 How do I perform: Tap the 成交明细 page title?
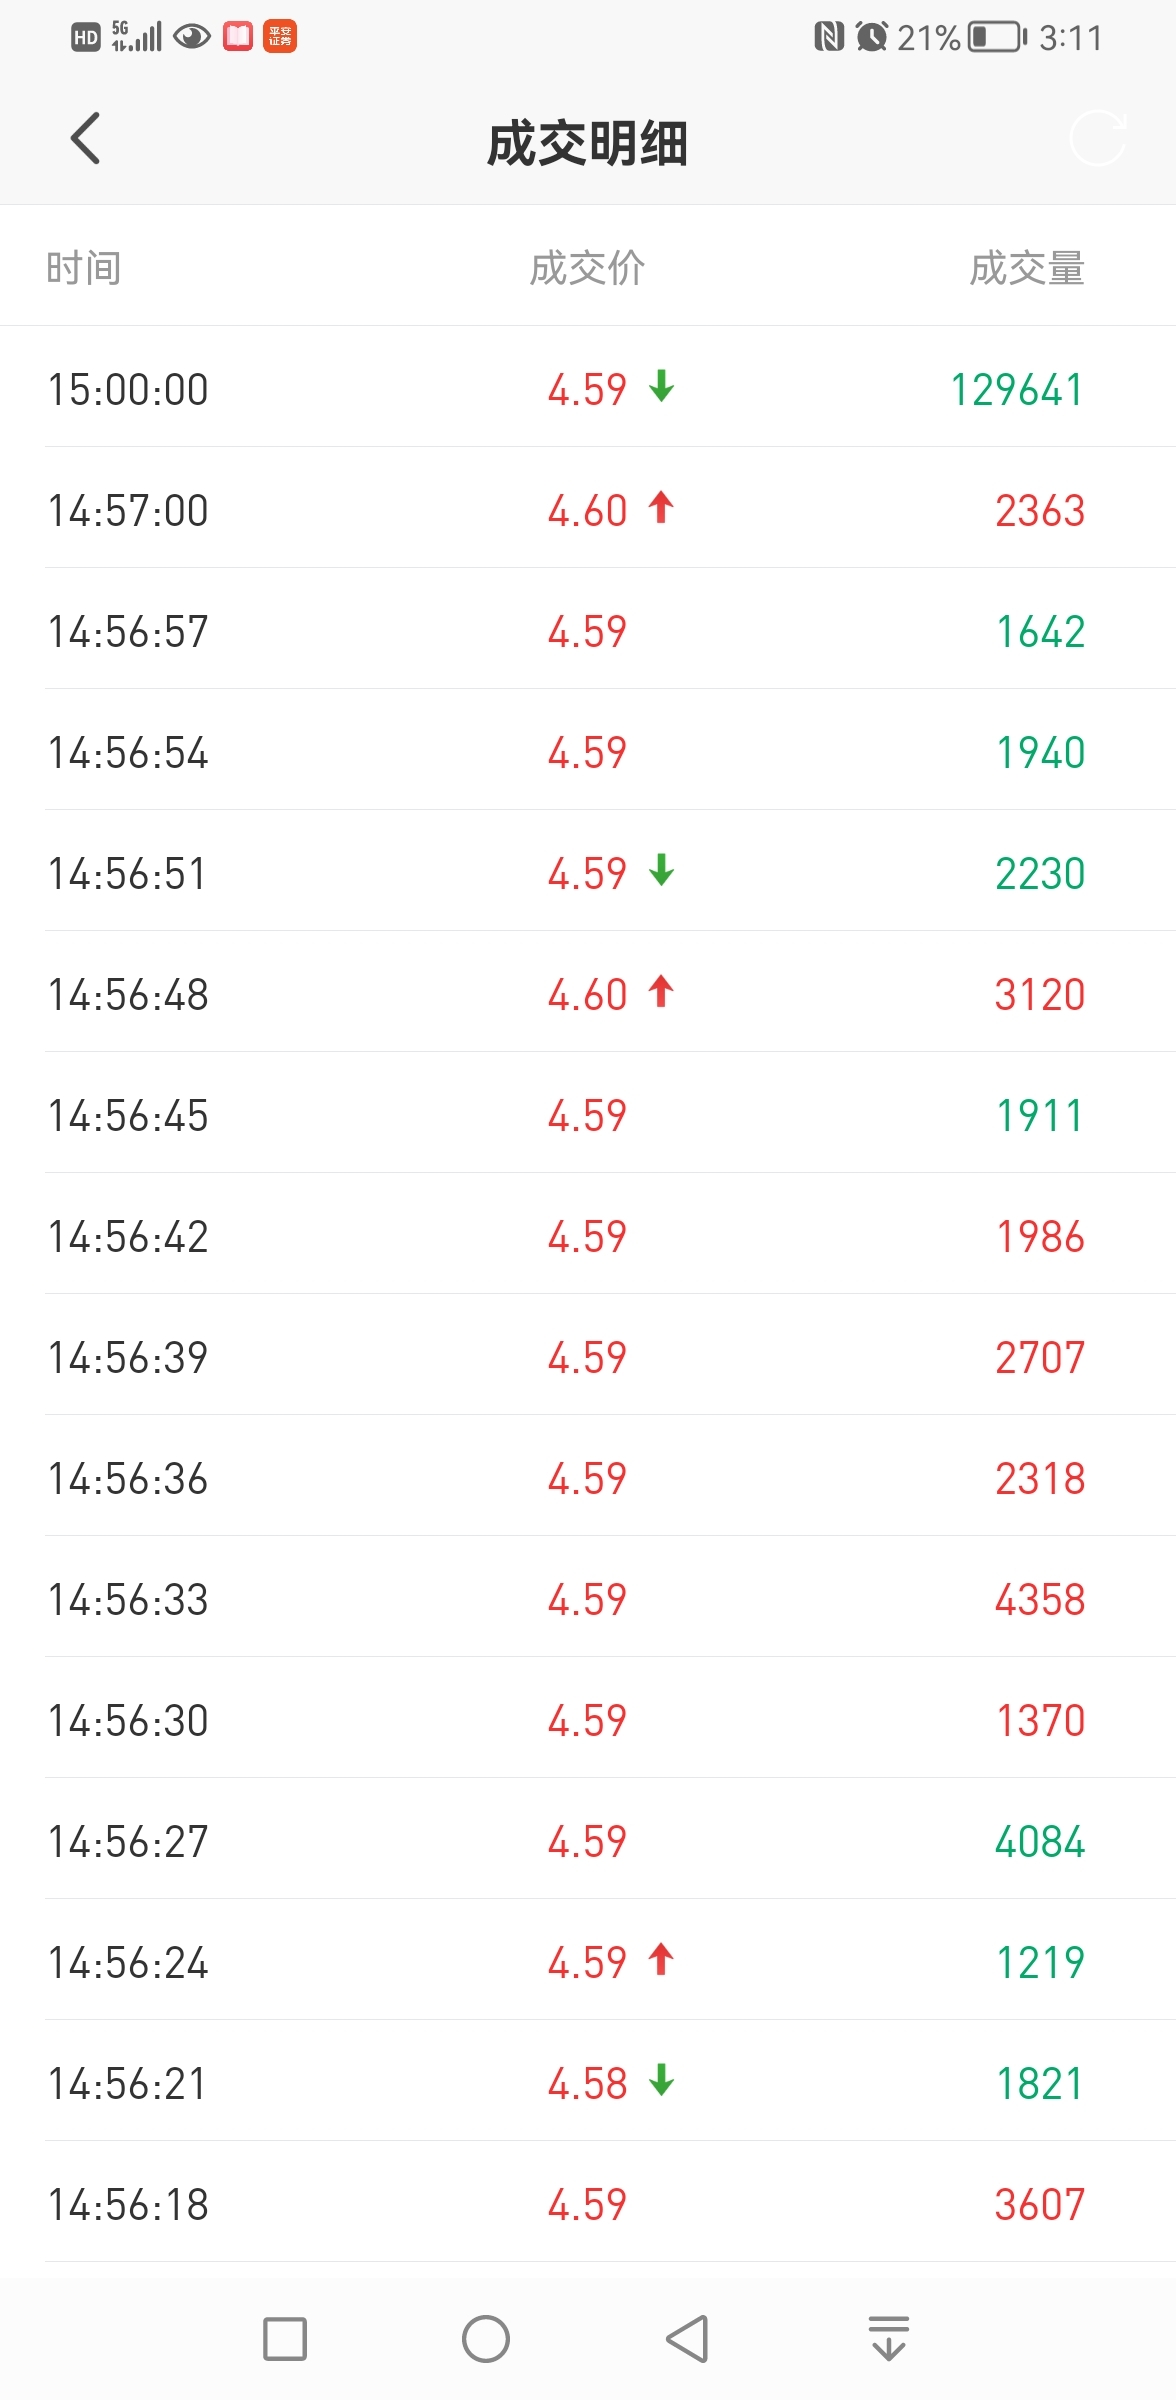pyautogui.click(x=588, y=143)
